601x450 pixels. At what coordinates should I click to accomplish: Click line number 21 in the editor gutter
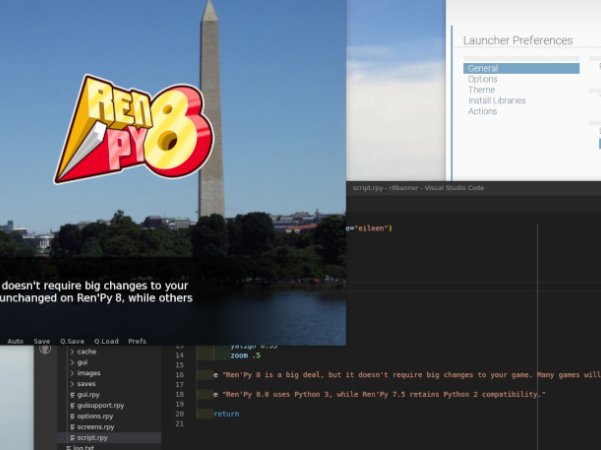180,424
